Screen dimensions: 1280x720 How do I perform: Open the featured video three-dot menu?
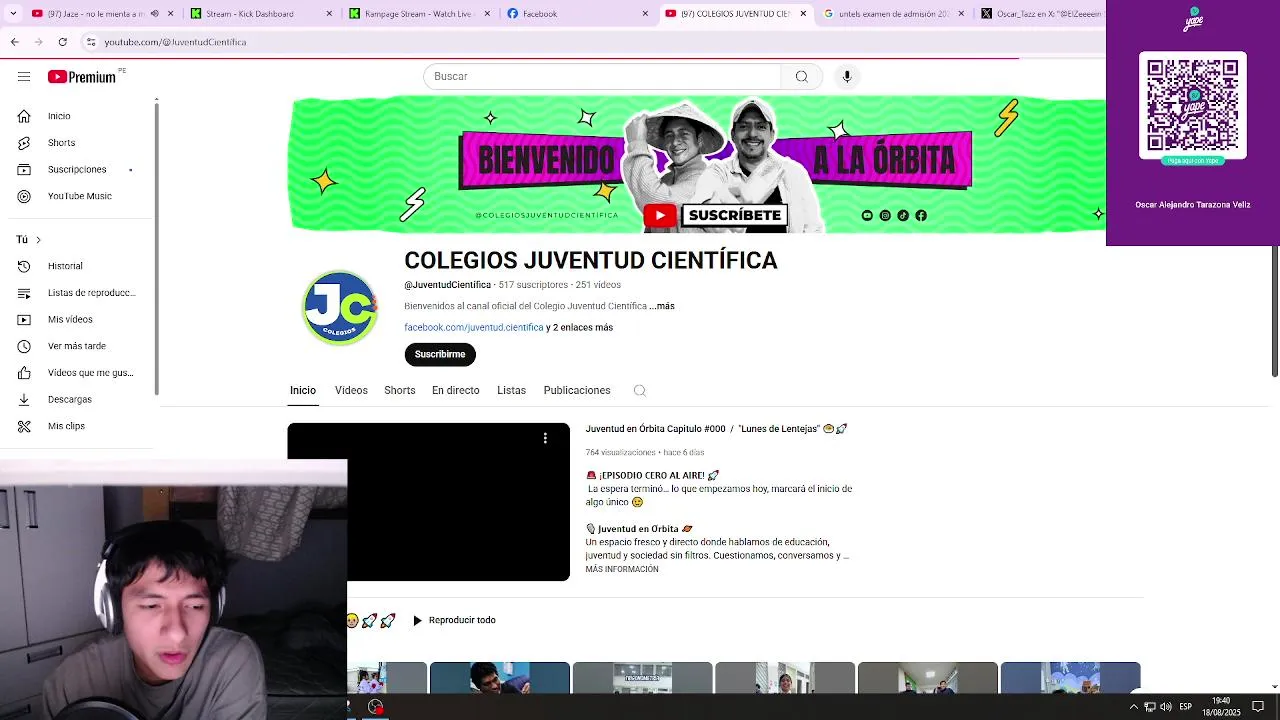(545, 438)
